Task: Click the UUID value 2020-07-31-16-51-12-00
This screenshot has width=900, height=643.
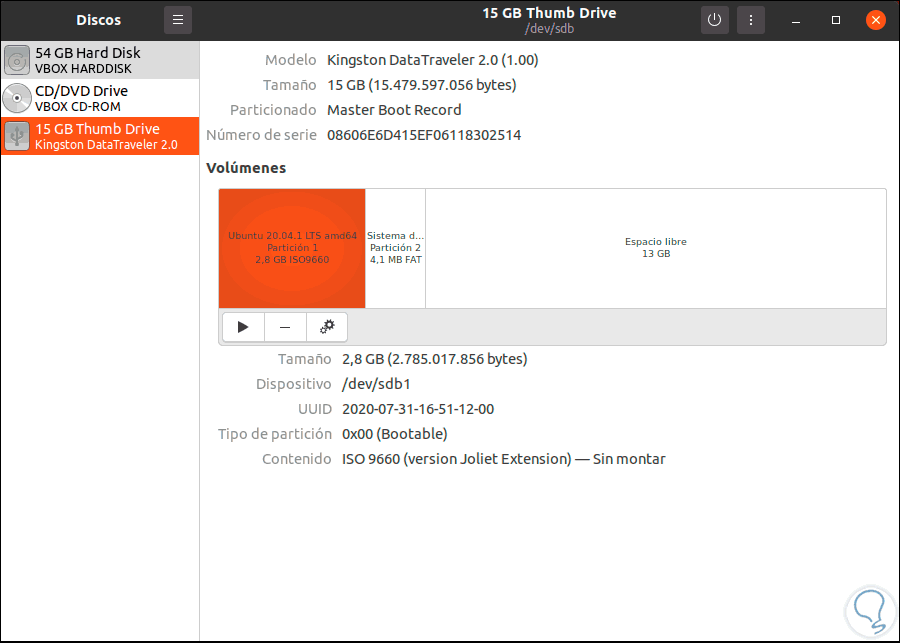Action: pos(418,409)
